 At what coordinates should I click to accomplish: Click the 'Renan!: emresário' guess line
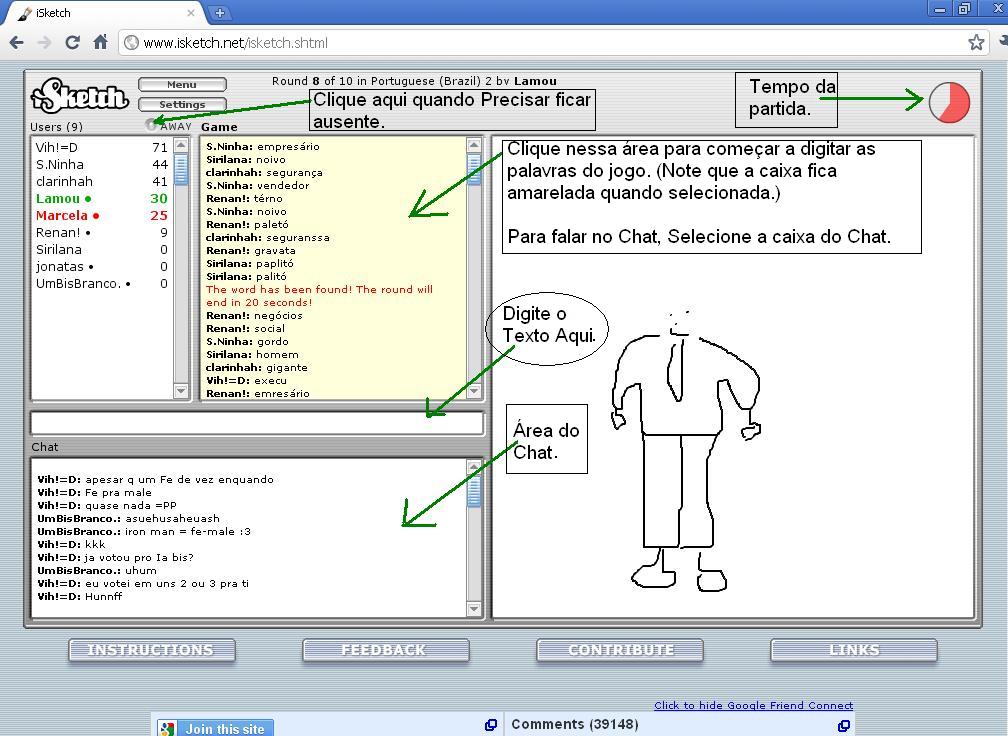(x=257, y=393)
